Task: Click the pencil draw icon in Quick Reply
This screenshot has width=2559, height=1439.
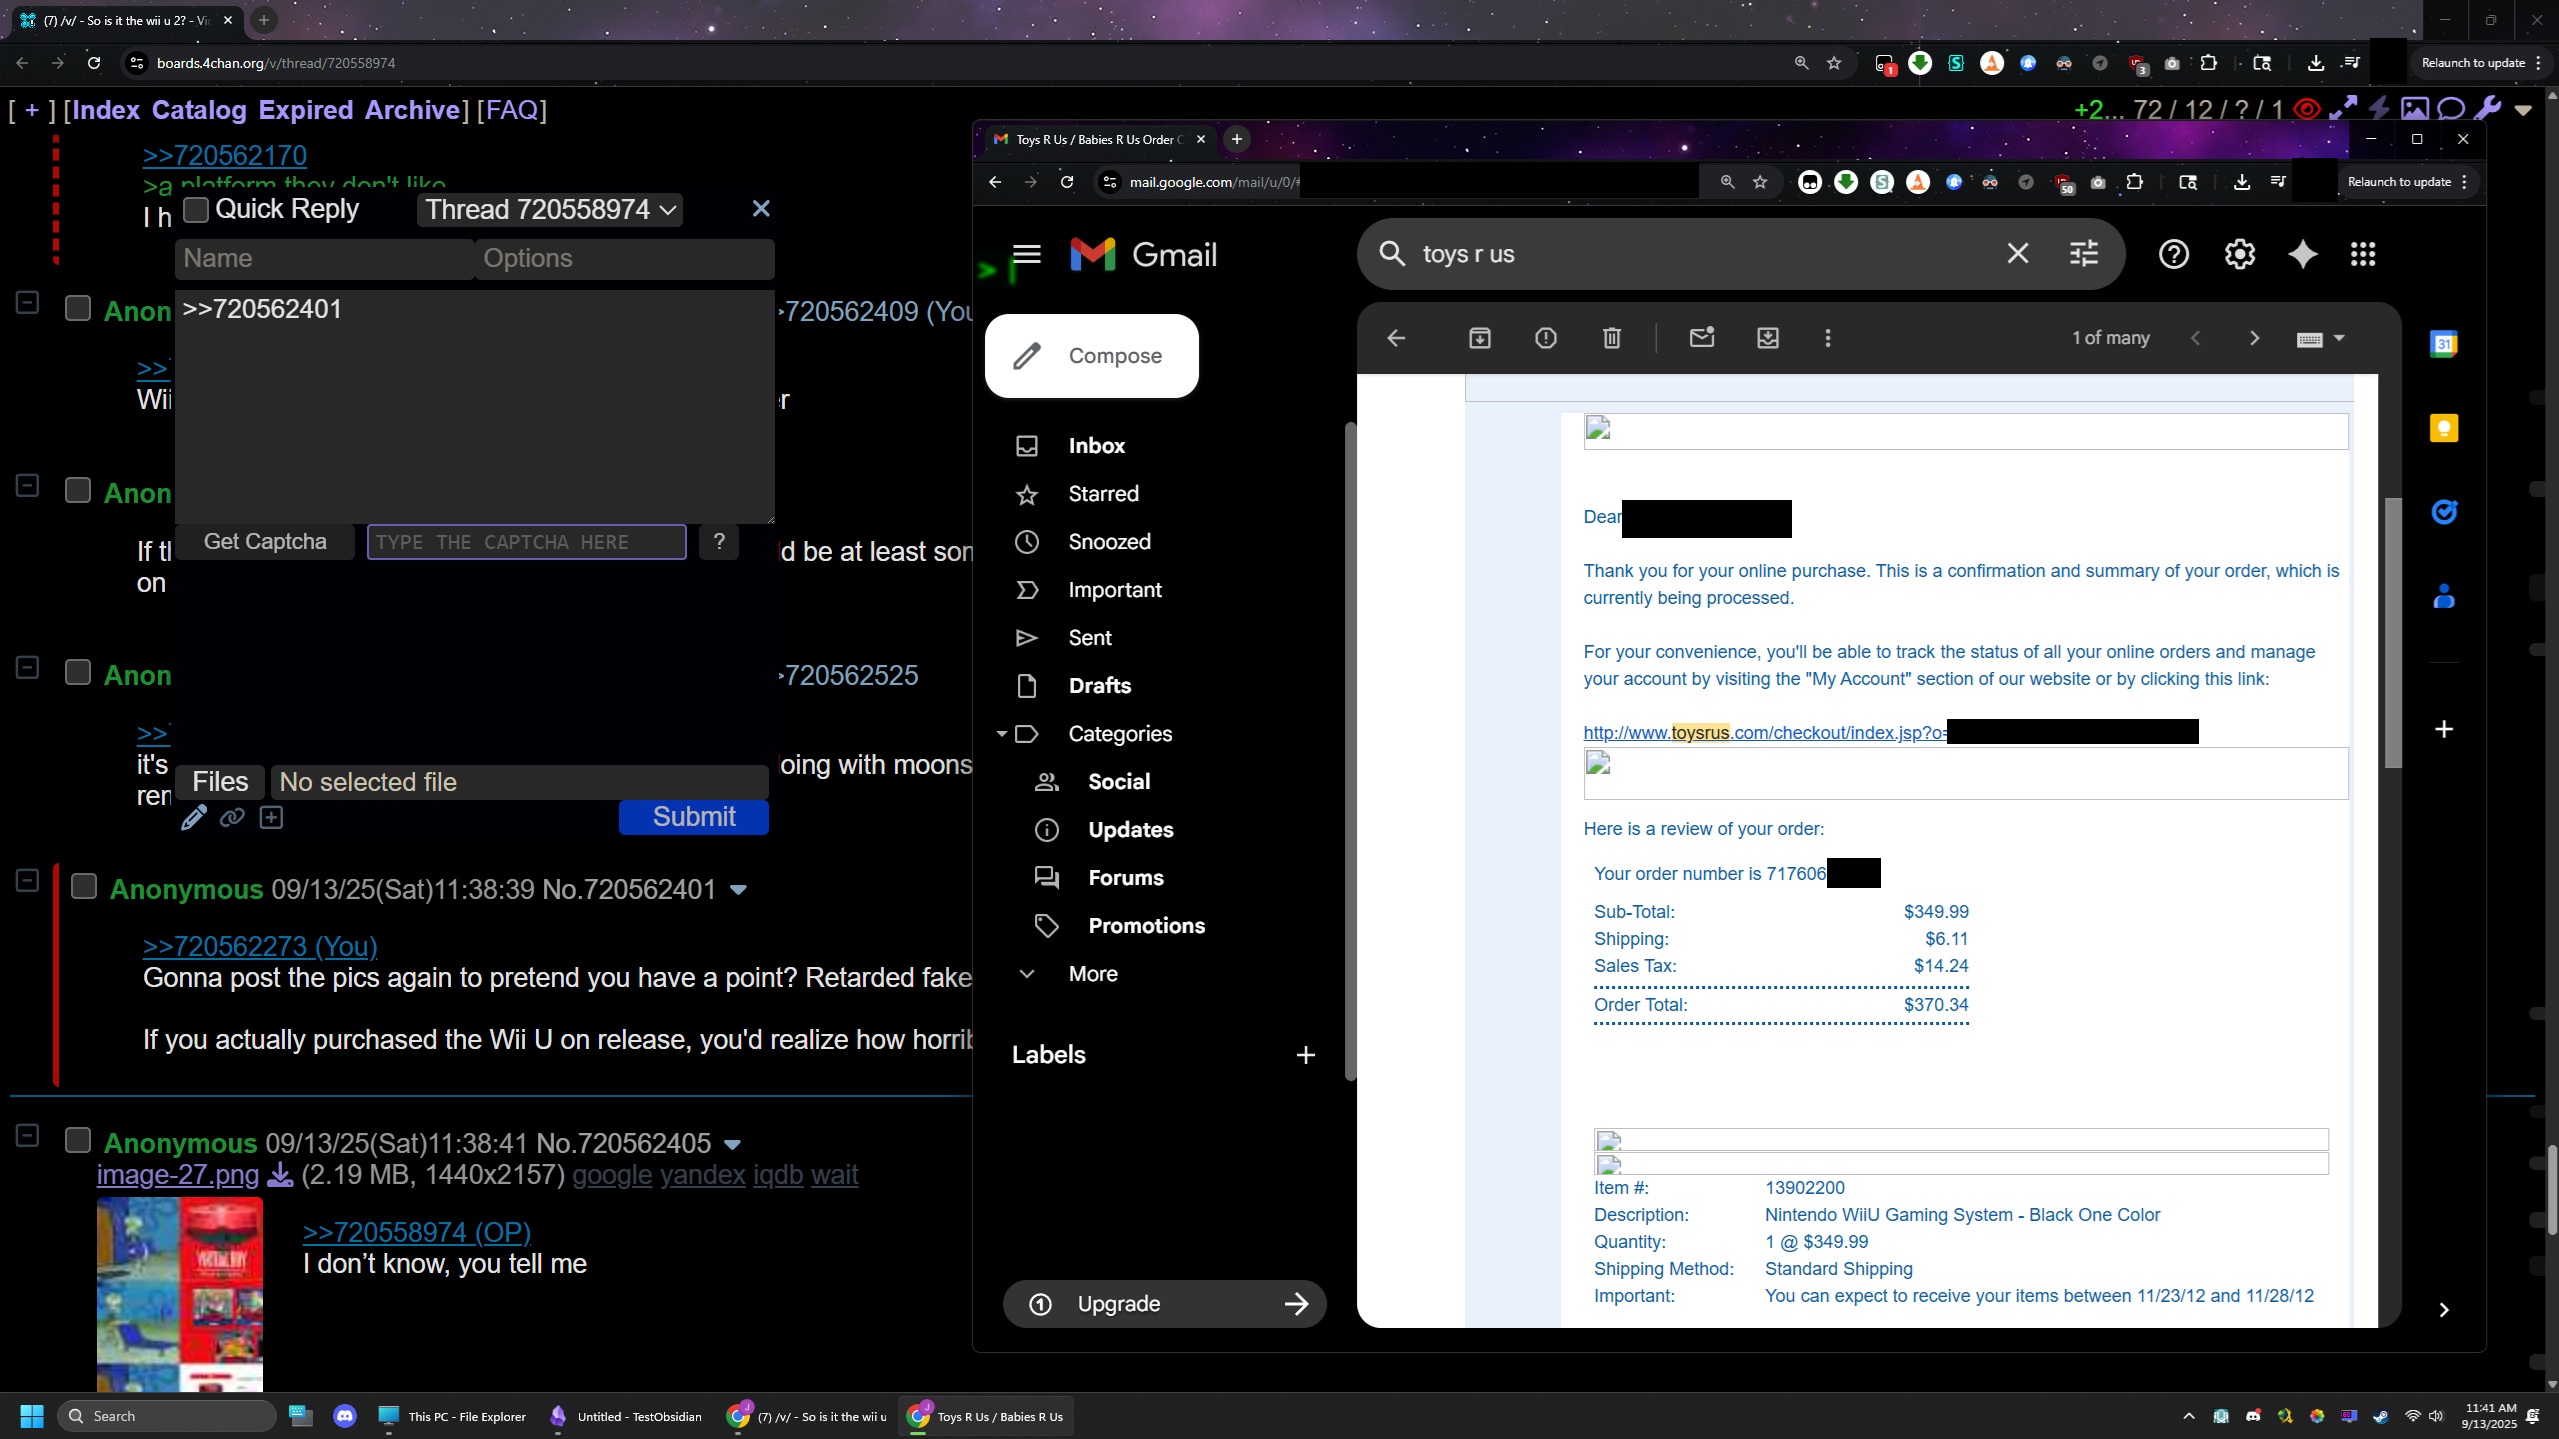Action: coord(194,818)
